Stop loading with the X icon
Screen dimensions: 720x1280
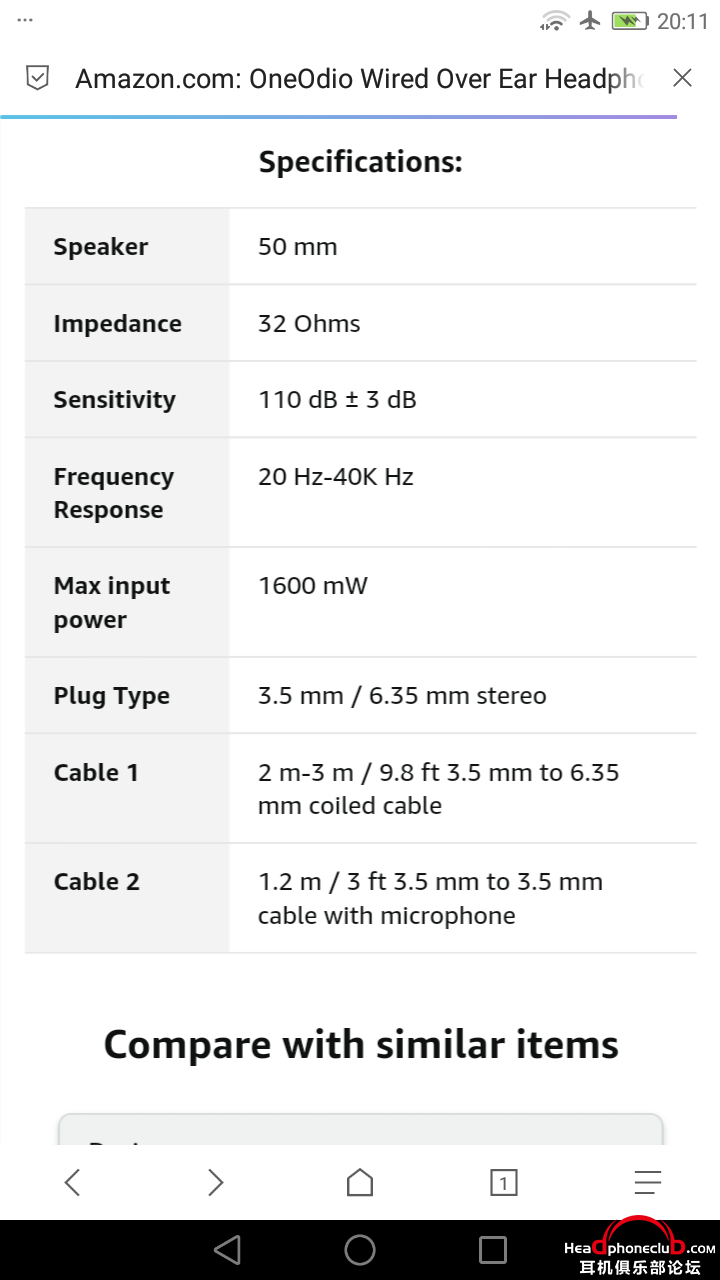pyautogui.click(x=682, y=78)
